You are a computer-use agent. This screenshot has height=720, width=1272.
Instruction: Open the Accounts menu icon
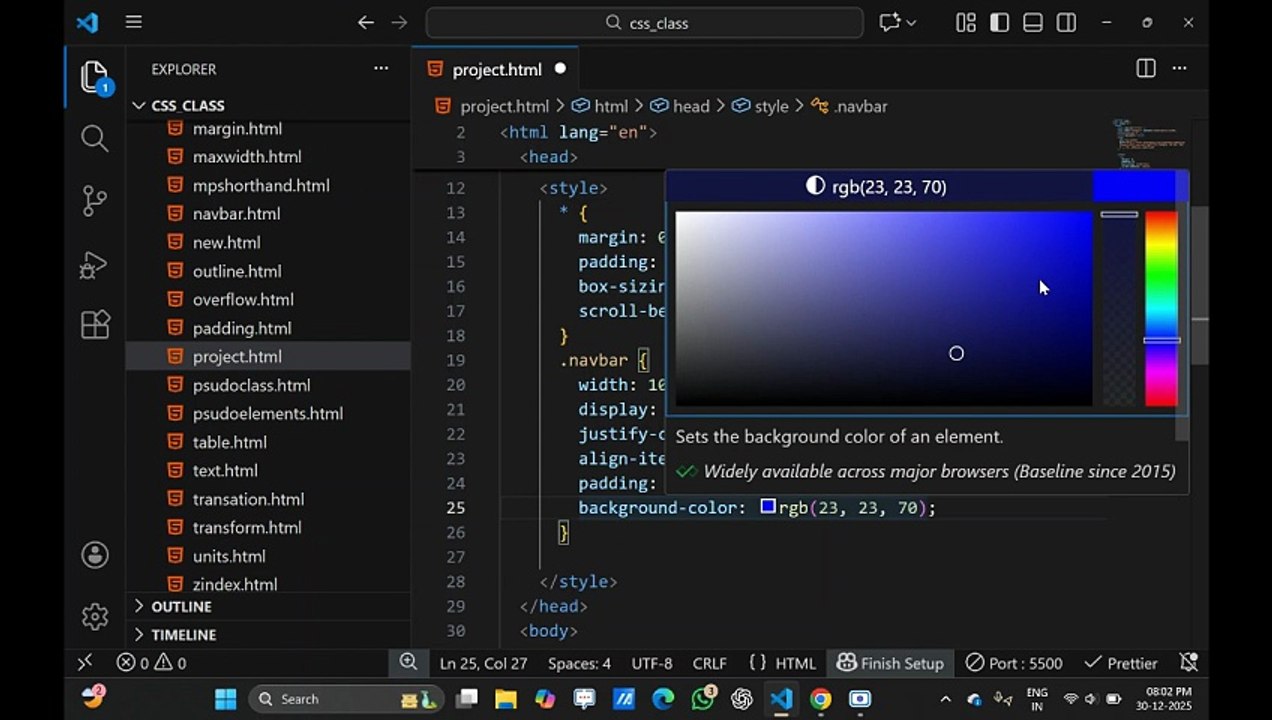click(x=95, y=555)
